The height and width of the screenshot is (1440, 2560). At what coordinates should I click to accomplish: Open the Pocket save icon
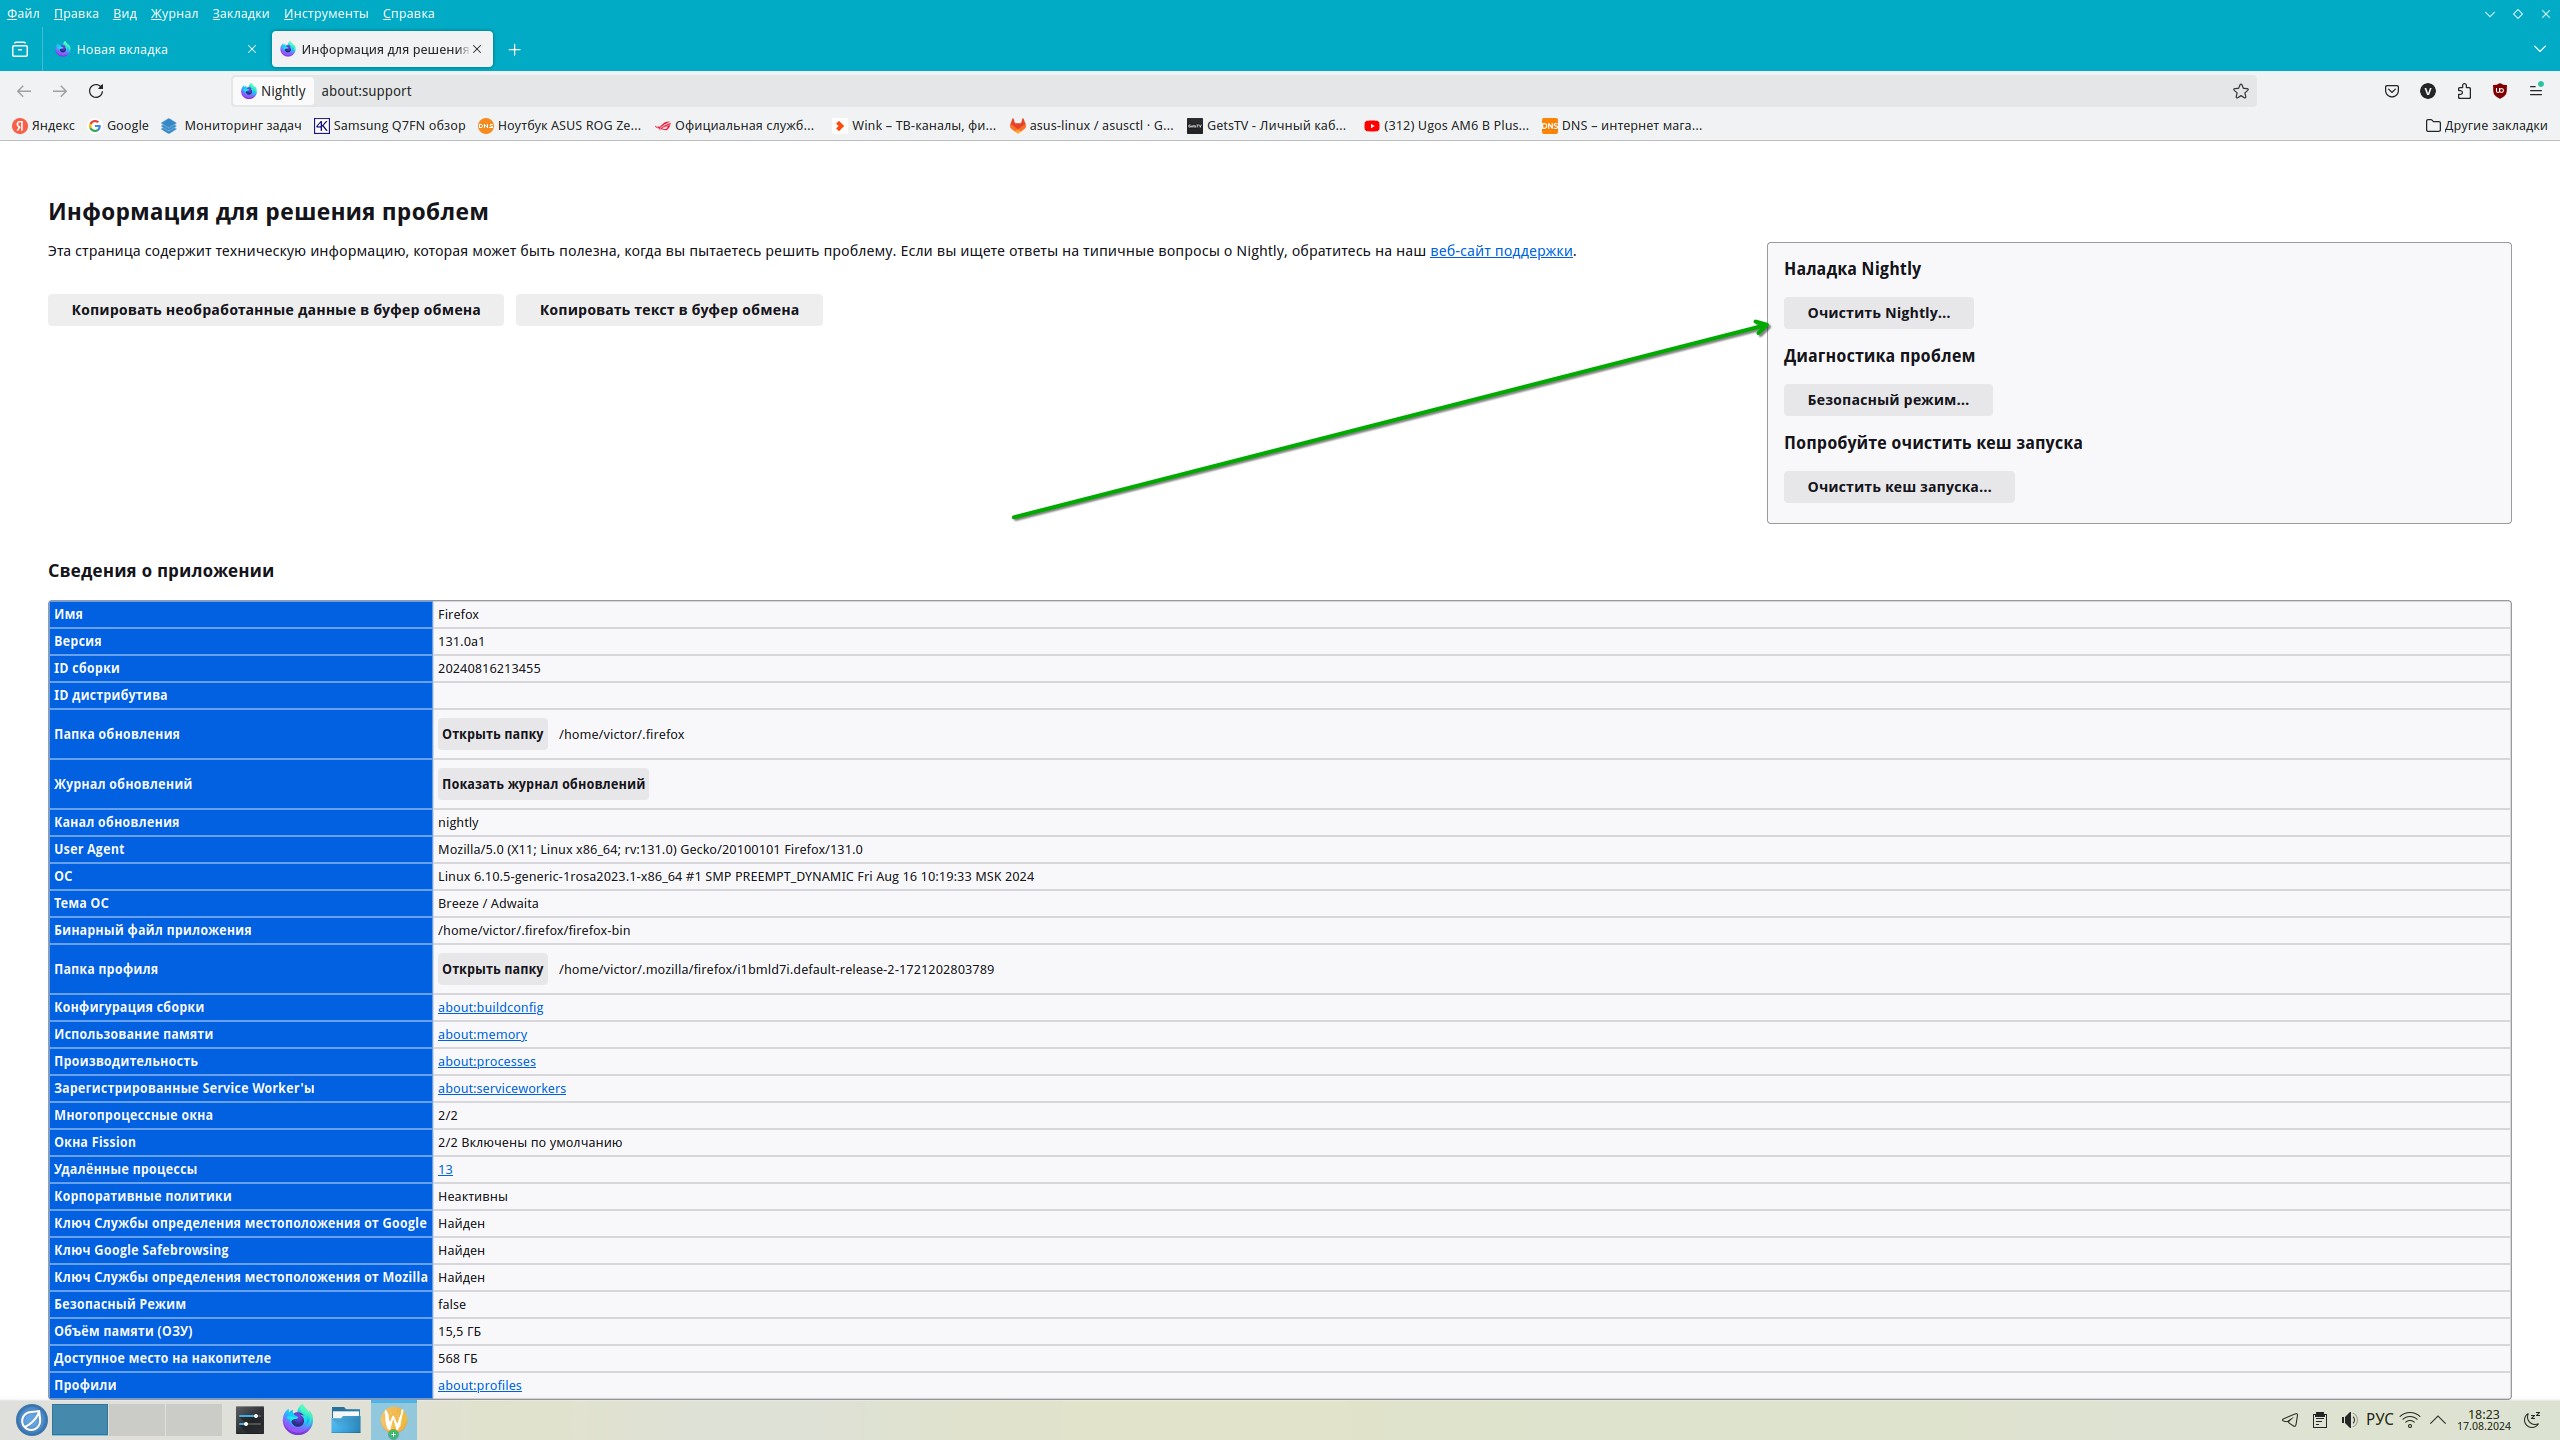click(x=2391, y=91)
